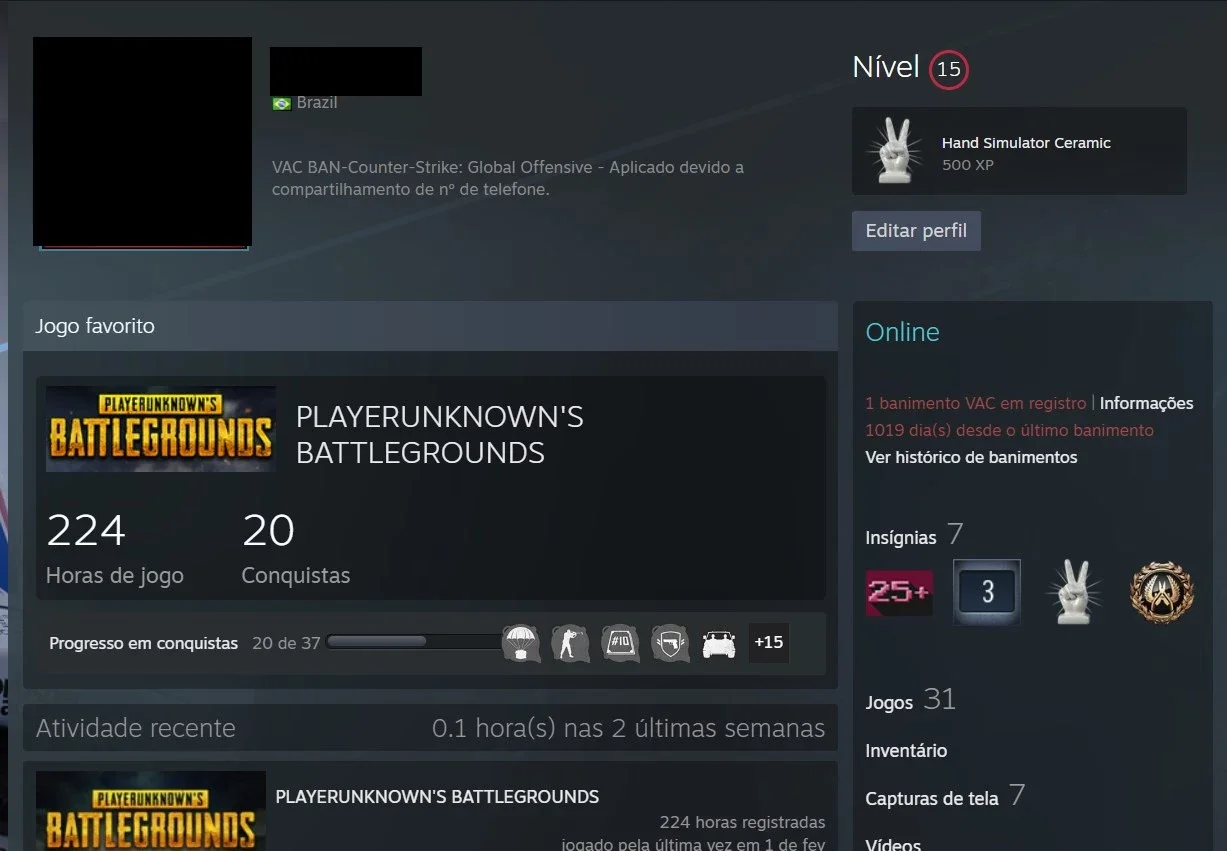The height and width of the screenshot is (851, 1227).
Task: Open the Vídeos link
Action: pos(893,844)
